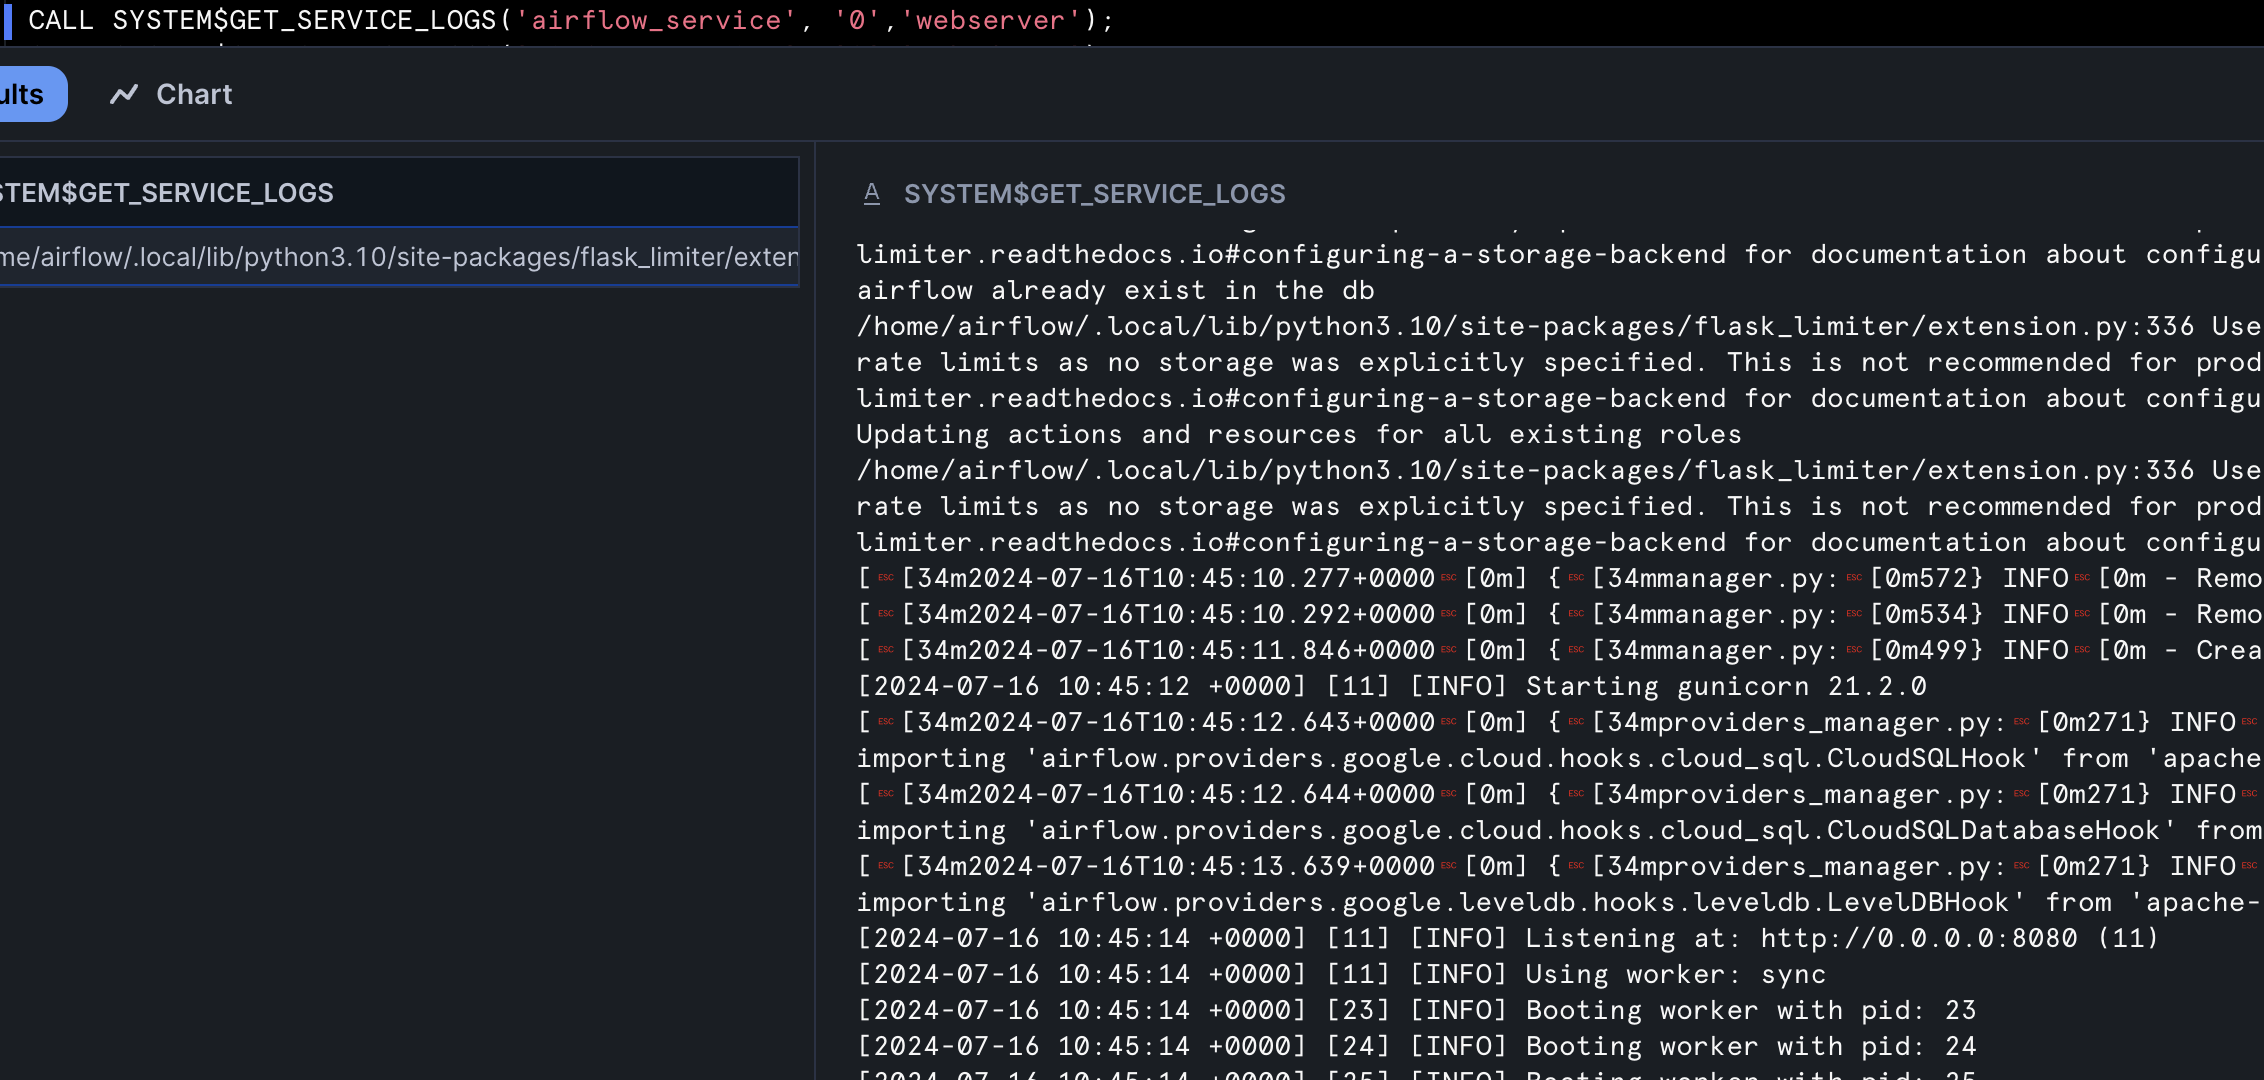Click the red ESC marker near a timestamp

[1447, 577]
